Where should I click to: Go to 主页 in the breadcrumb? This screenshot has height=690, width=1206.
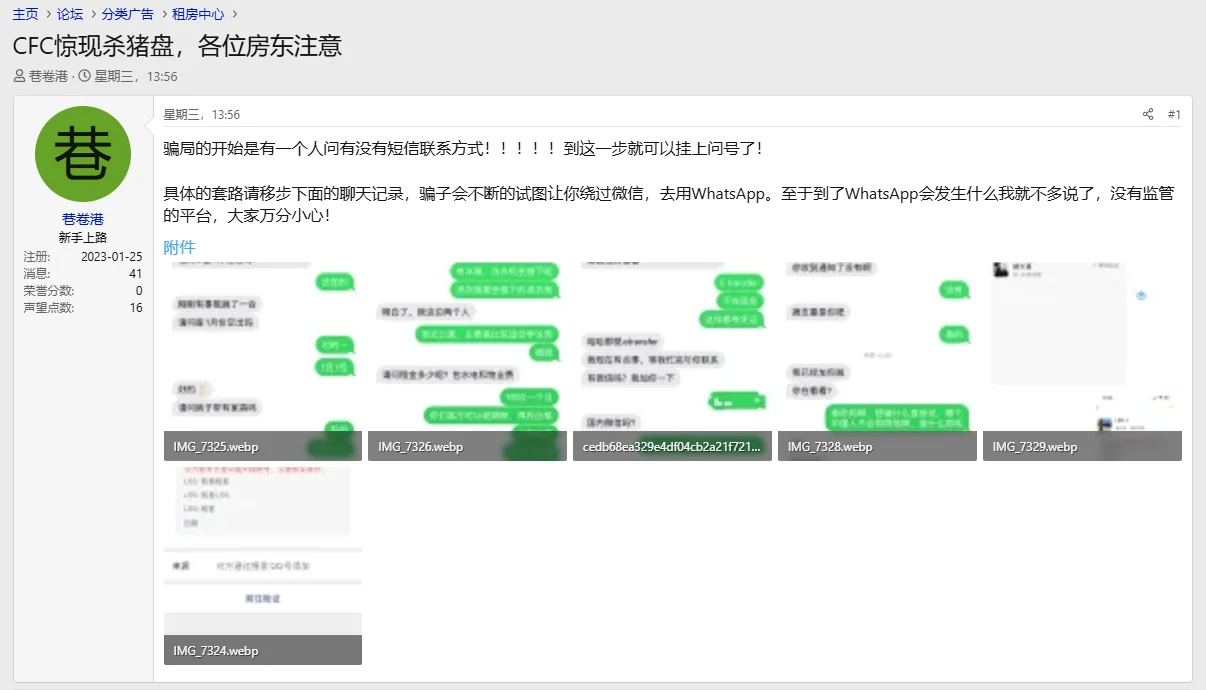(x=25, y=14)
